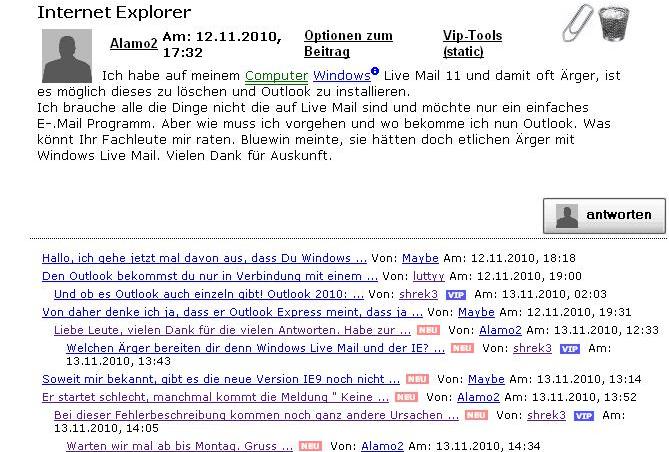Click timestamp '13.11.2010, 02:03'
669x452 pixels.
[554, 294]
